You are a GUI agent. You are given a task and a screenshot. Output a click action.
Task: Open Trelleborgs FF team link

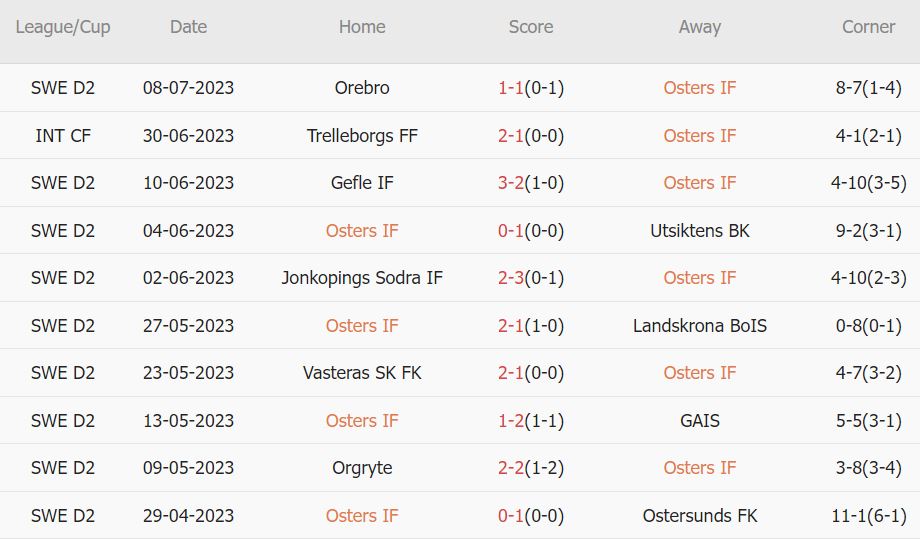pos(362,136)
